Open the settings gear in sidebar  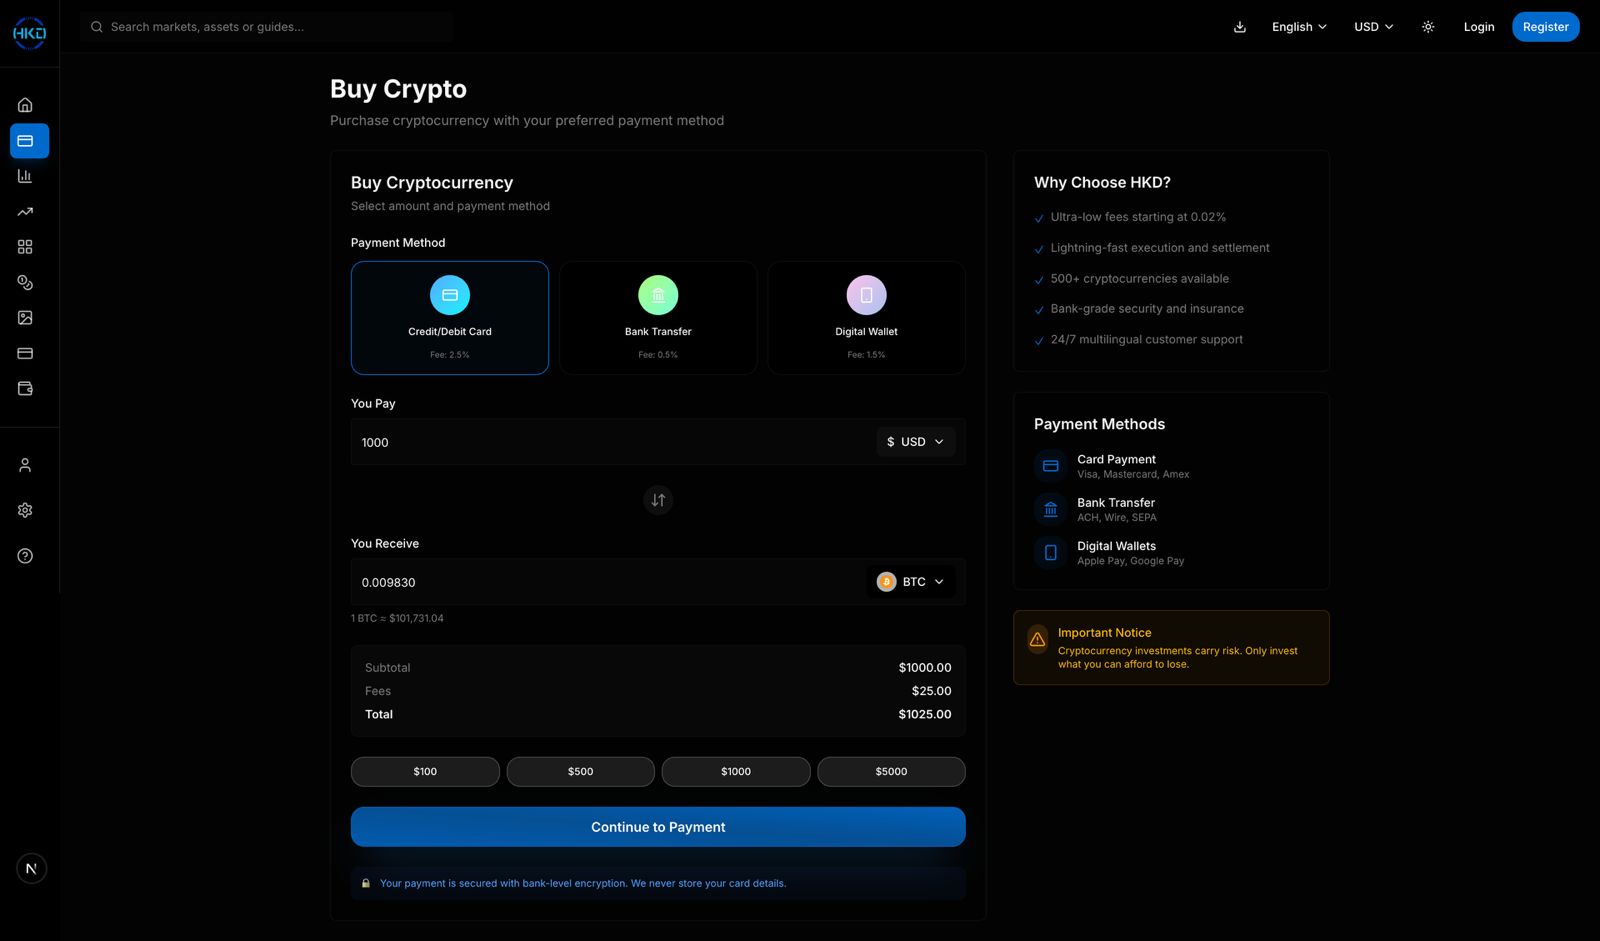25,510
